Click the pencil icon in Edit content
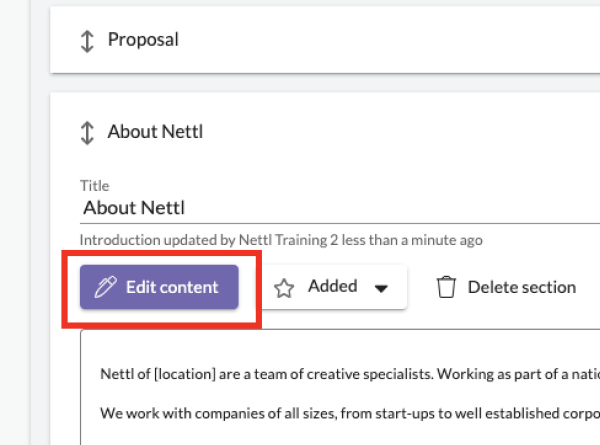 [x=105, y=287]
